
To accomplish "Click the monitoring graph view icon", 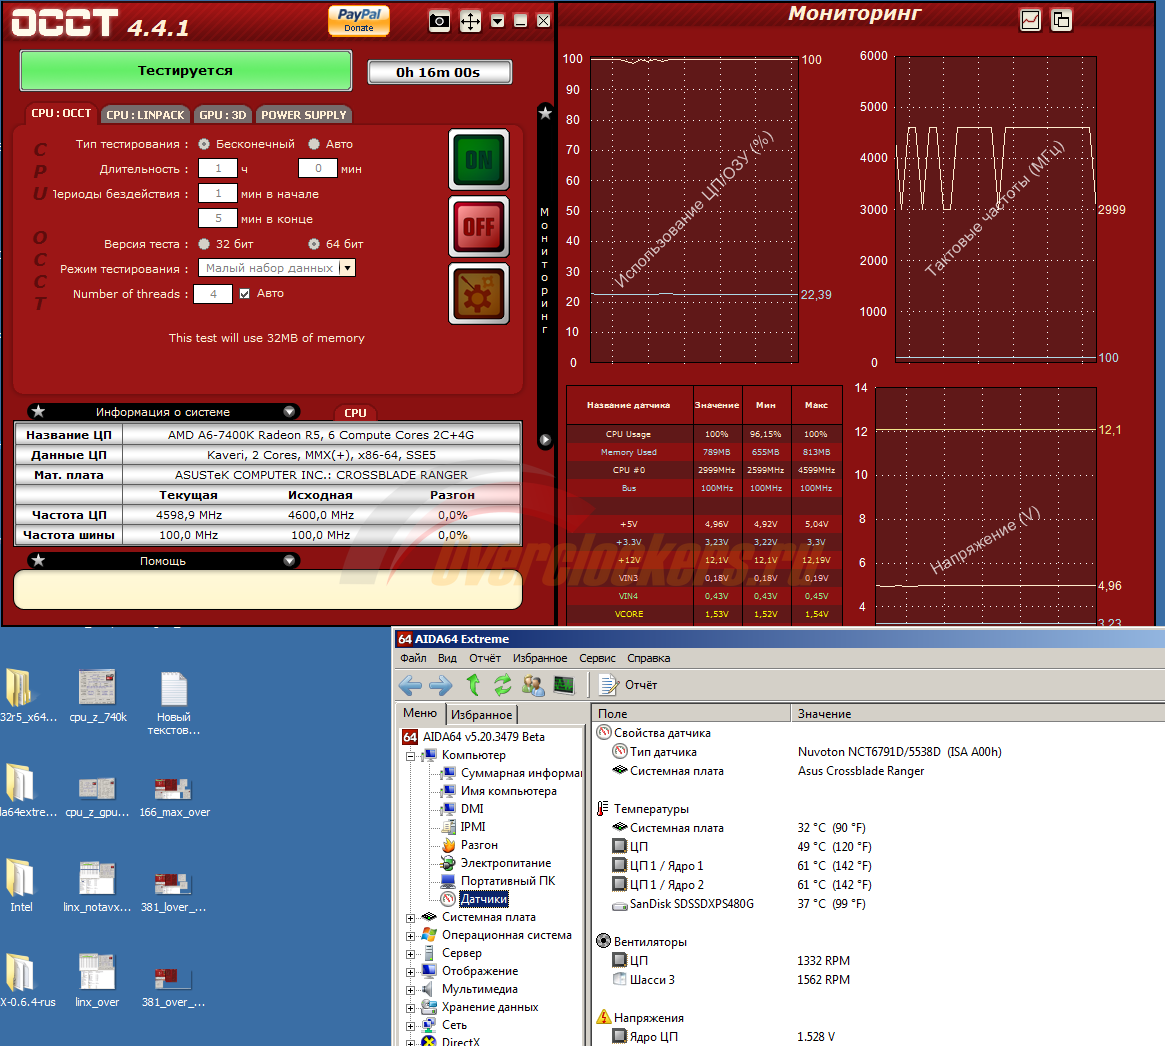I will point(1031,20).
